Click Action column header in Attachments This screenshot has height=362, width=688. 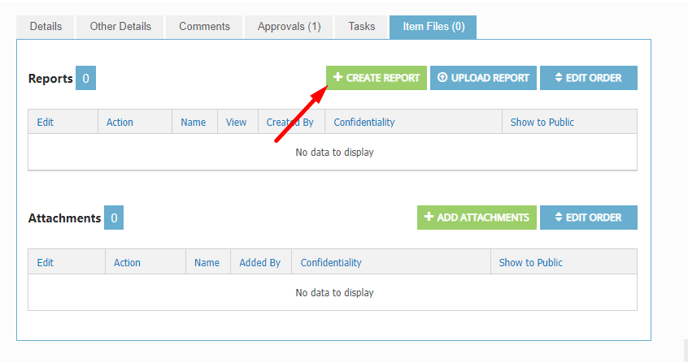click(127, 263)
